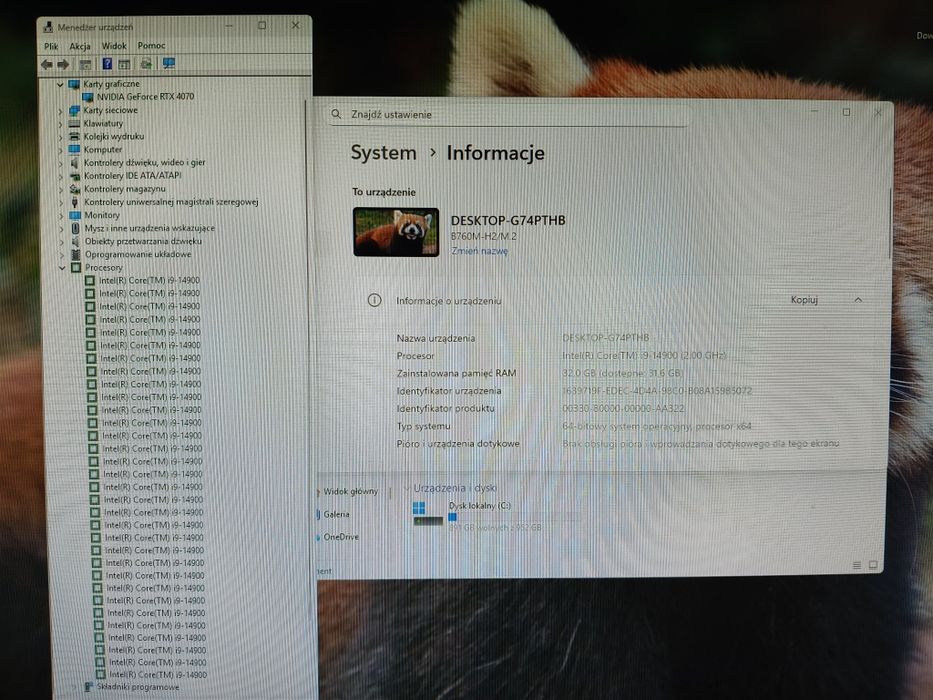Click the Kopiuj button
933x700 pixels.
coord(804,299)
